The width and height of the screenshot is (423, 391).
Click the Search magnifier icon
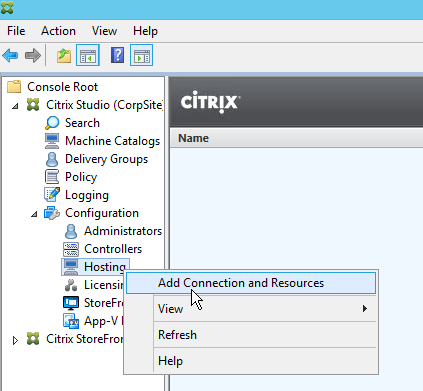(52, 123)
